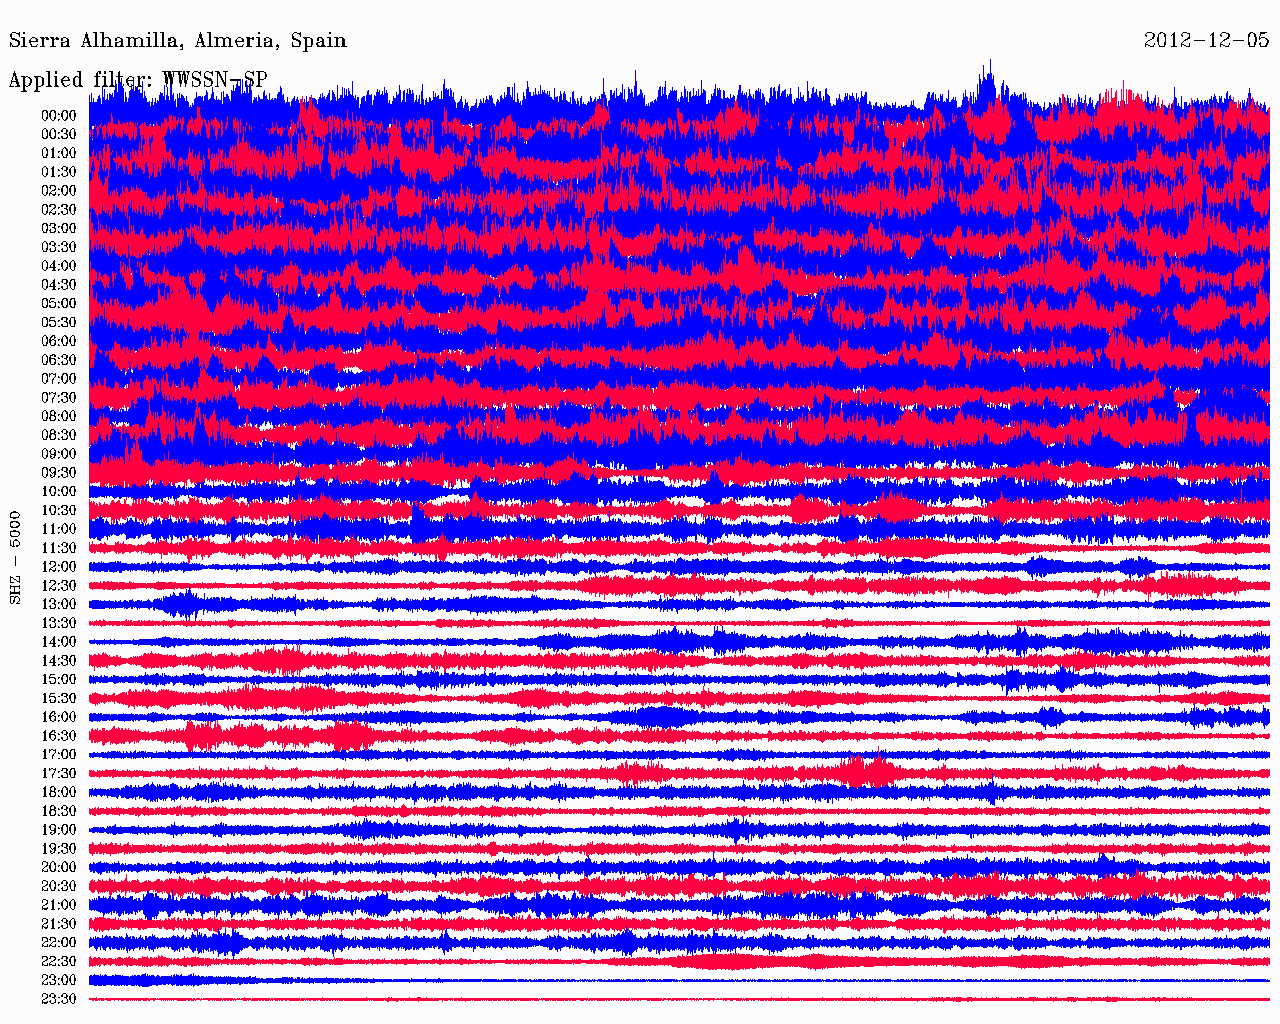Click the 09:30 time label

[59, 473]
